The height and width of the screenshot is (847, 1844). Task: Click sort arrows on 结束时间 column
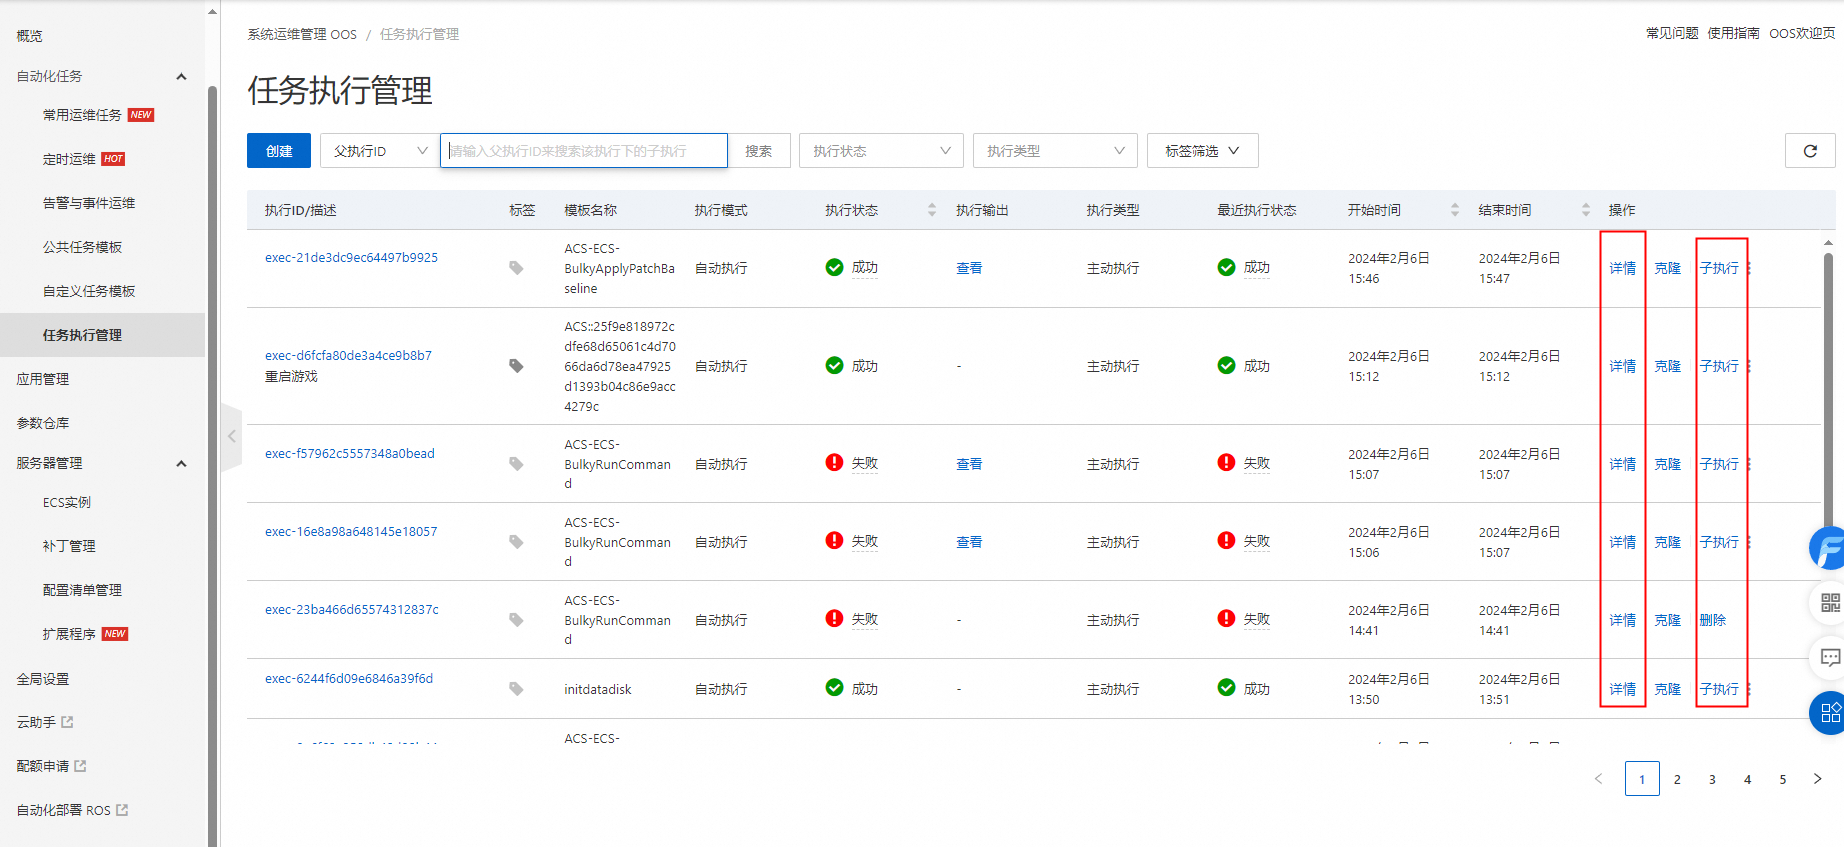(x=1586, y=210)
